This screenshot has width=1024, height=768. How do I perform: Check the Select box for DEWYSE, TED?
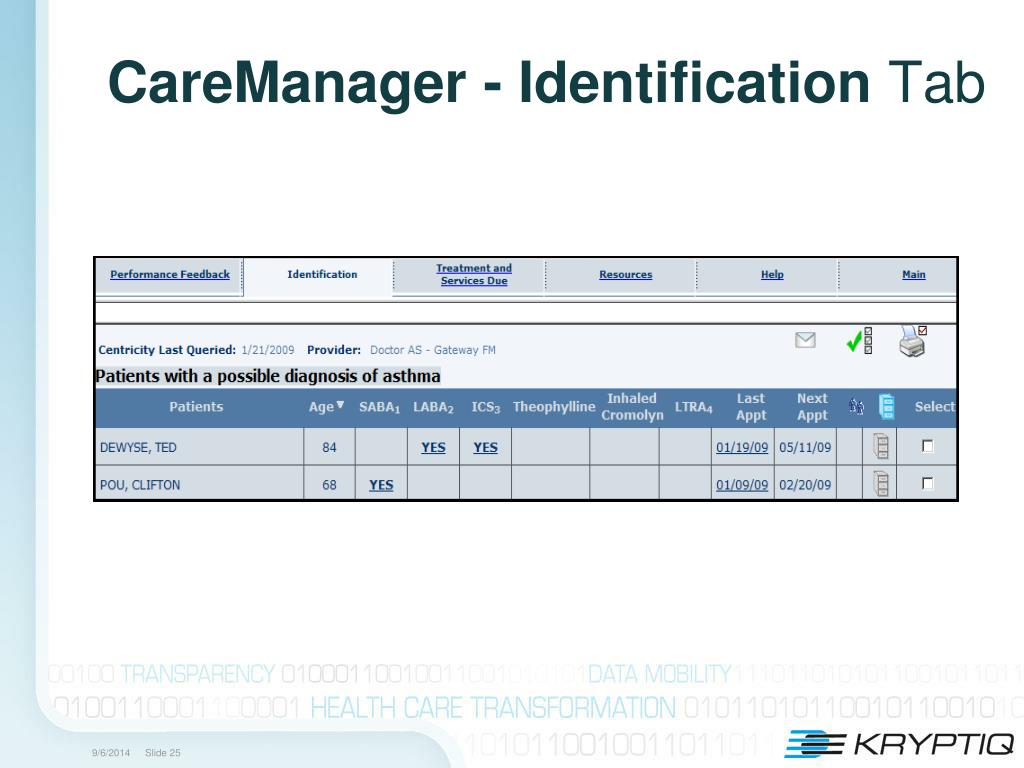coord(927,446)
